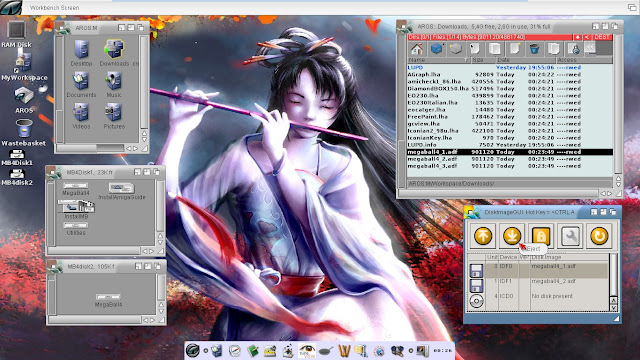This screenshot has width=640, height=360.
Task: Click the Eject button in DiskImageGUI
Action: 512,236
